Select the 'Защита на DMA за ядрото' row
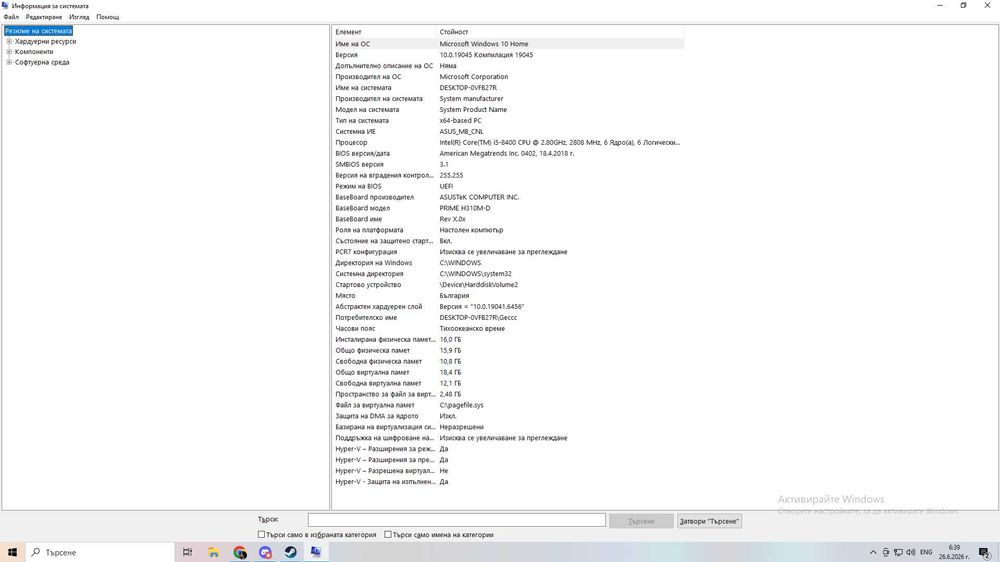The height and width of the screenshot is (562, 1000). click(x=508, y=416)
